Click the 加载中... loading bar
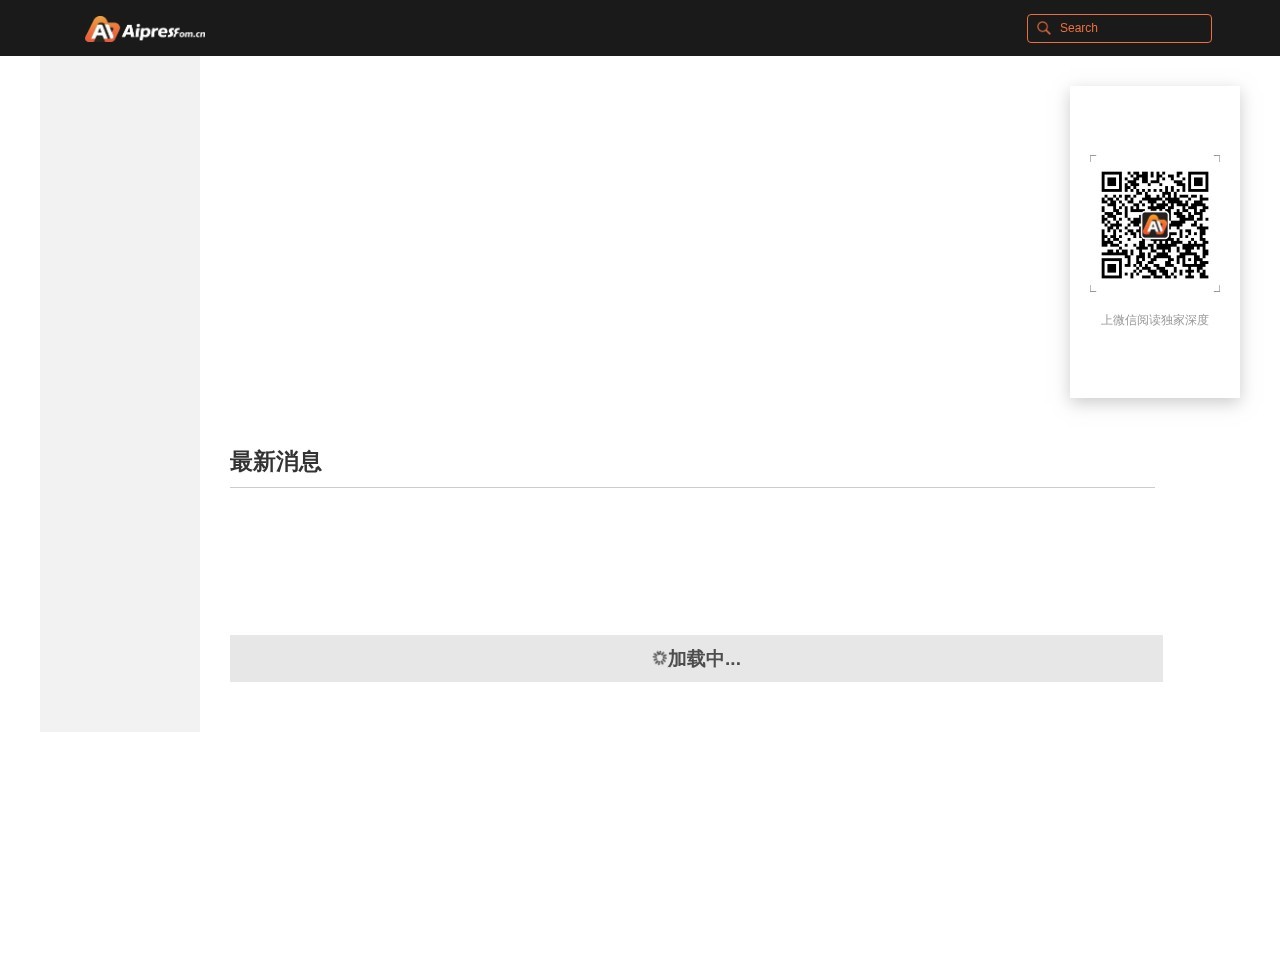 [x=696, y=658]
